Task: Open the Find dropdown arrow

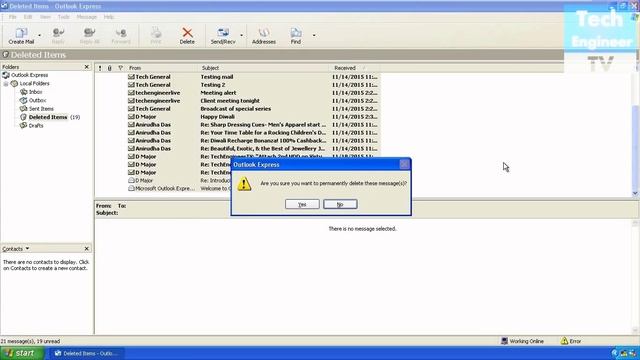Action: (314, 36)
